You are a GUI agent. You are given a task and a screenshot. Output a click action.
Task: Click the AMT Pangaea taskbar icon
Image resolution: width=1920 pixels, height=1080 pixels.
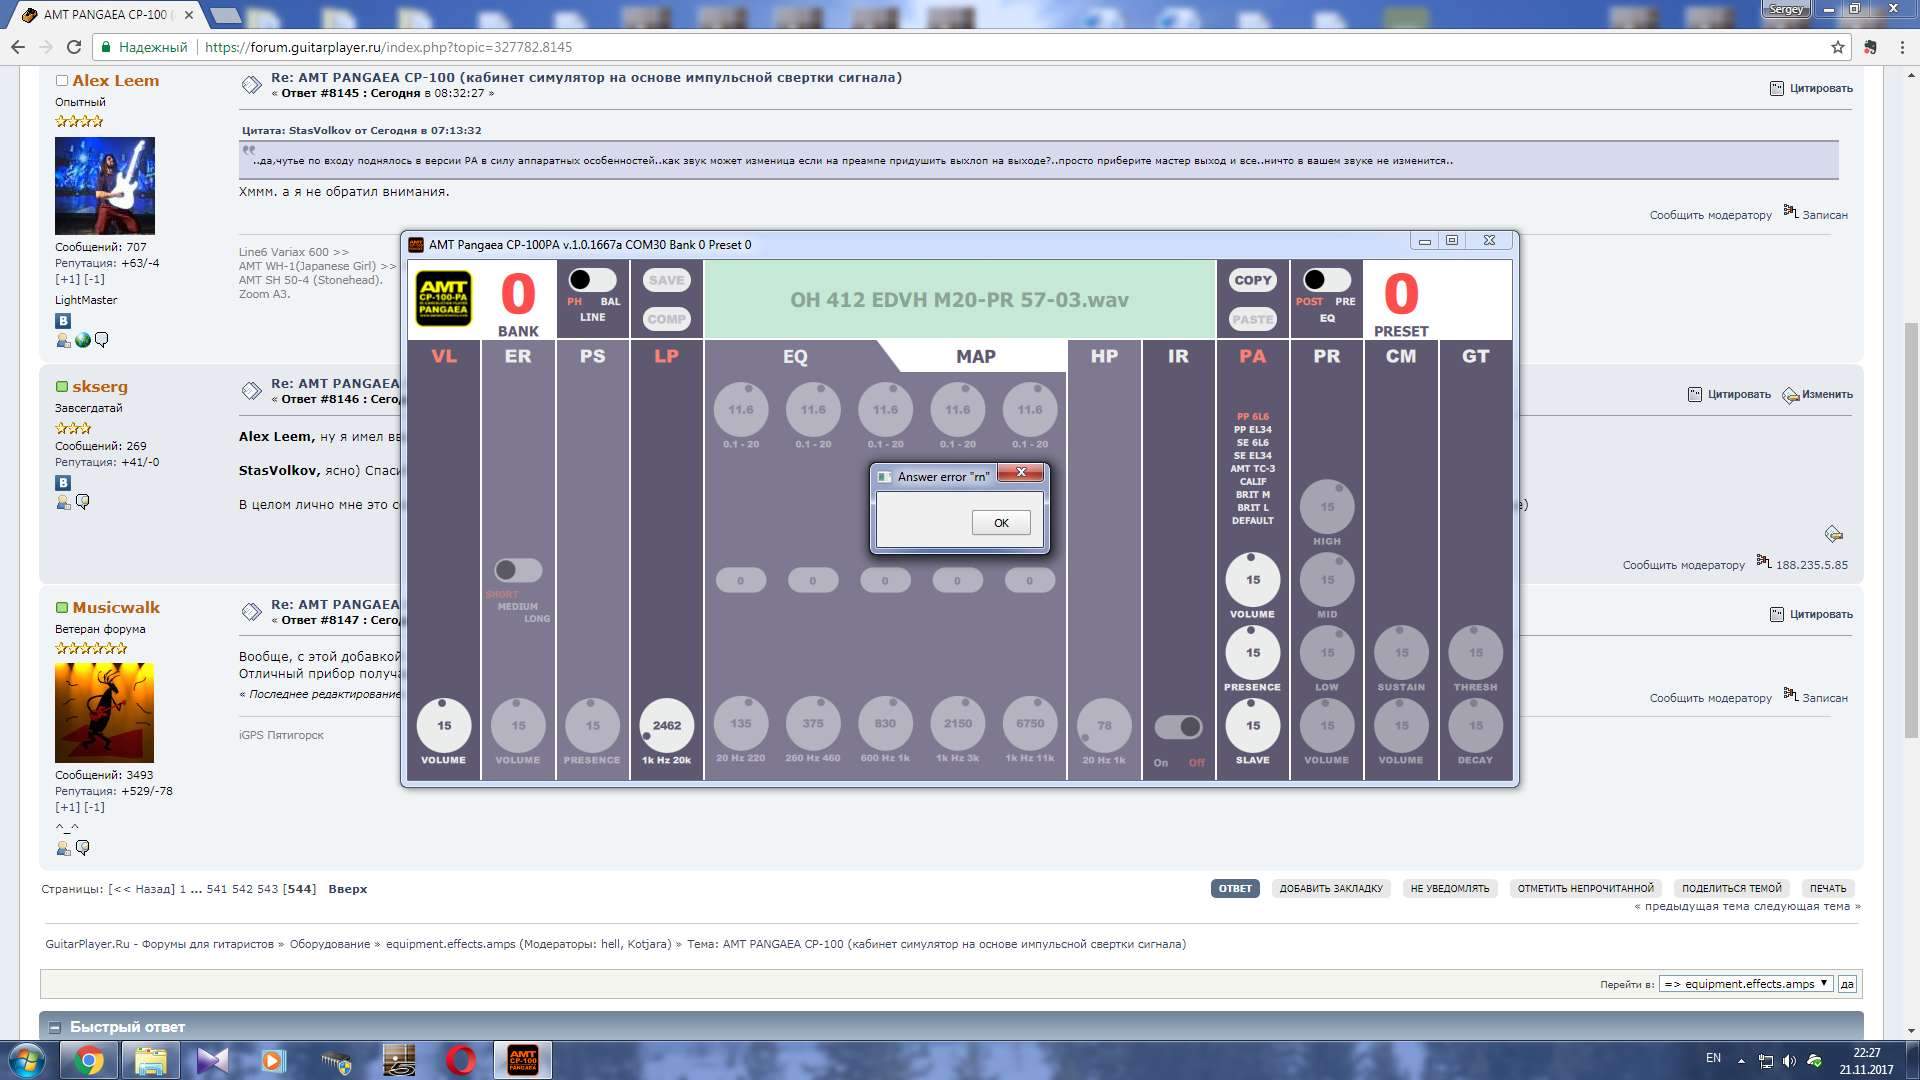(522, 1060)
